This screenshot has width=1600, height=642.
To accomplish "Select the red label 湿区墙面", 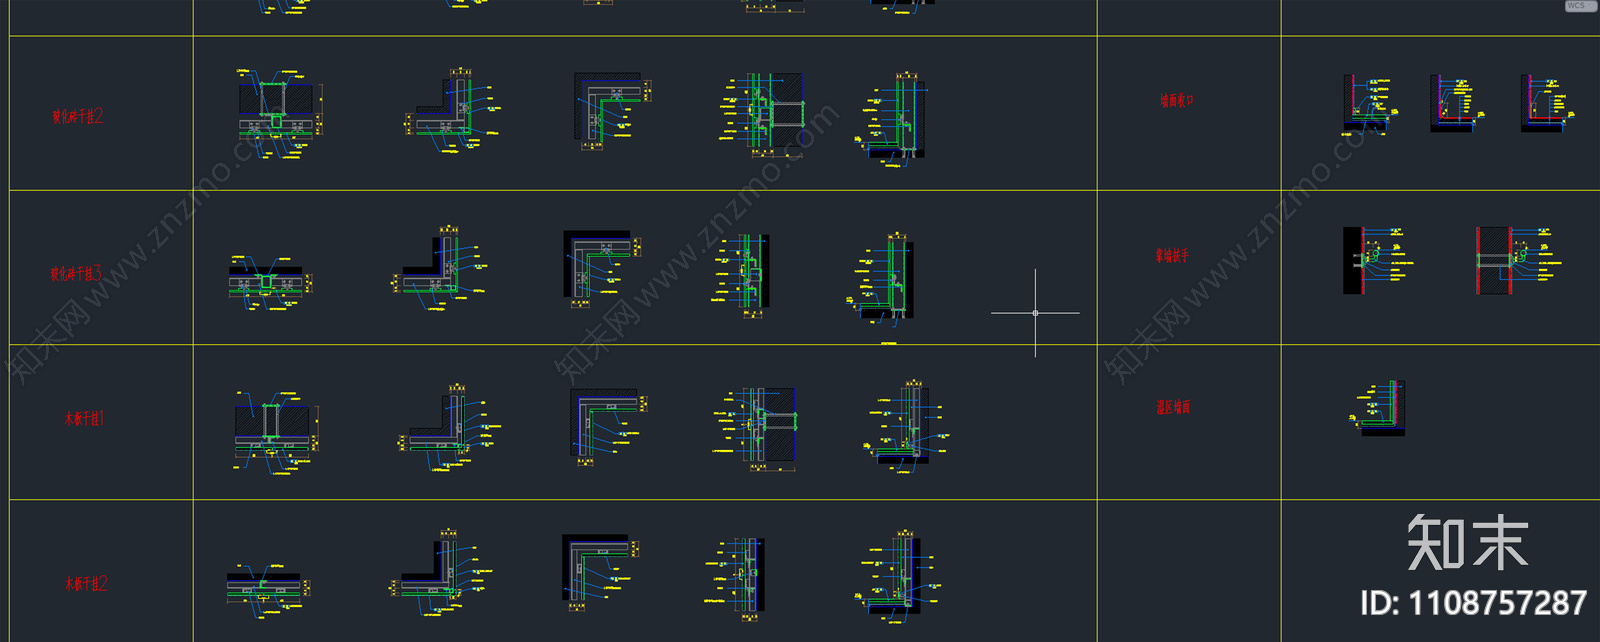I will pos(1174,407).
